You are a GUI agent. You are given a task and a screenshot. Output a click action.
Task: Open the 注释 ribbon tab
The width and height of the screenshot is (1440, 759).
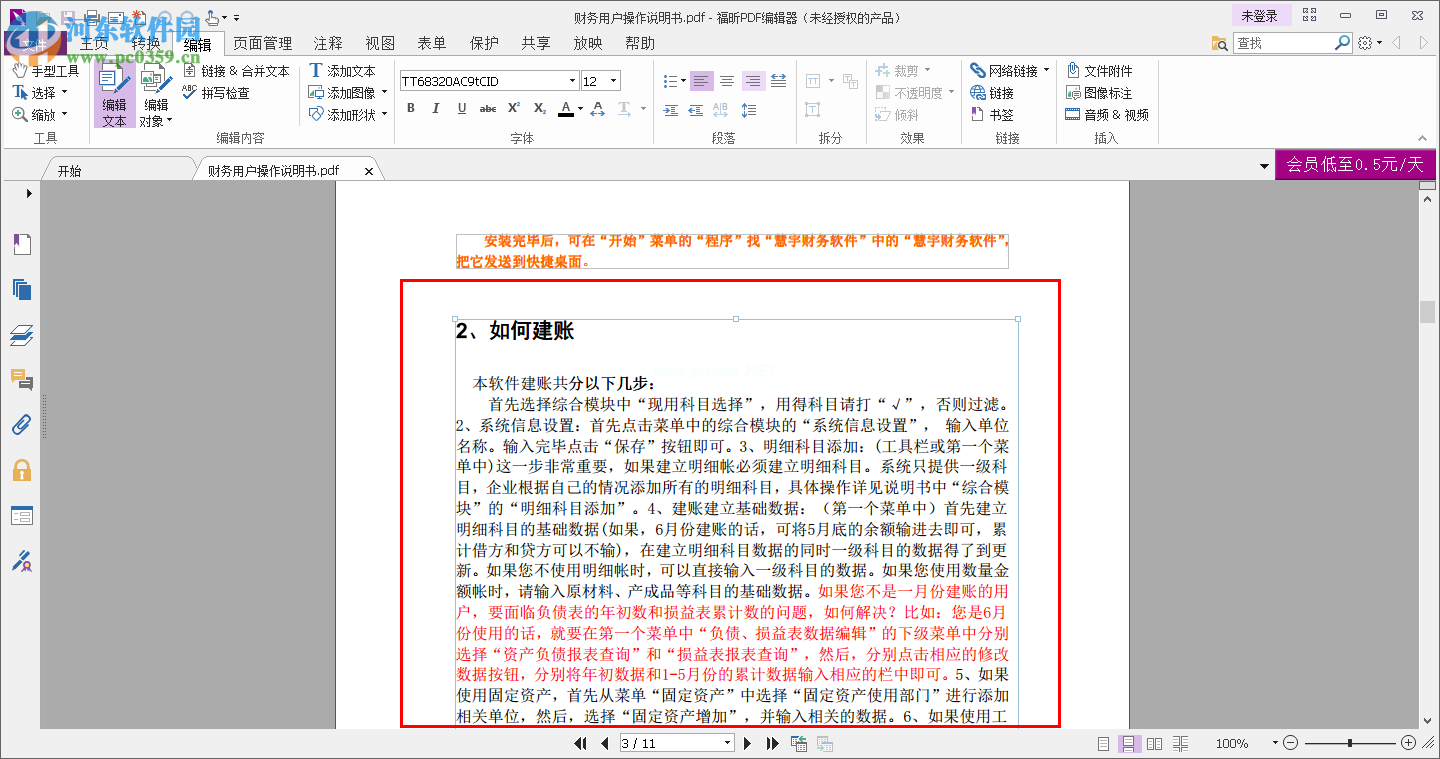pyautogui.click(x=328, y=43)
